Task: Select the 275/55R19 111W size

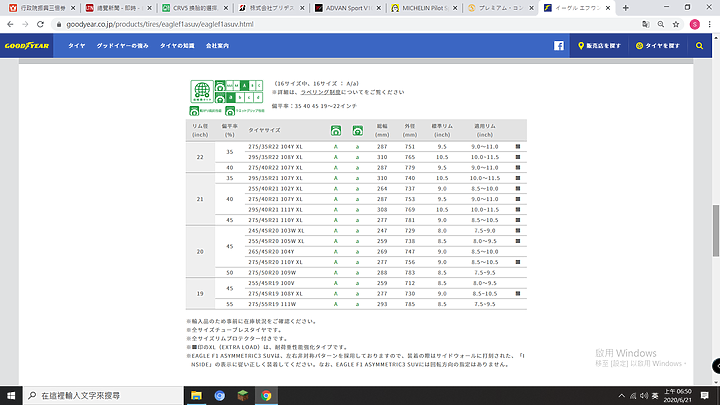Action: pos(272,304)
